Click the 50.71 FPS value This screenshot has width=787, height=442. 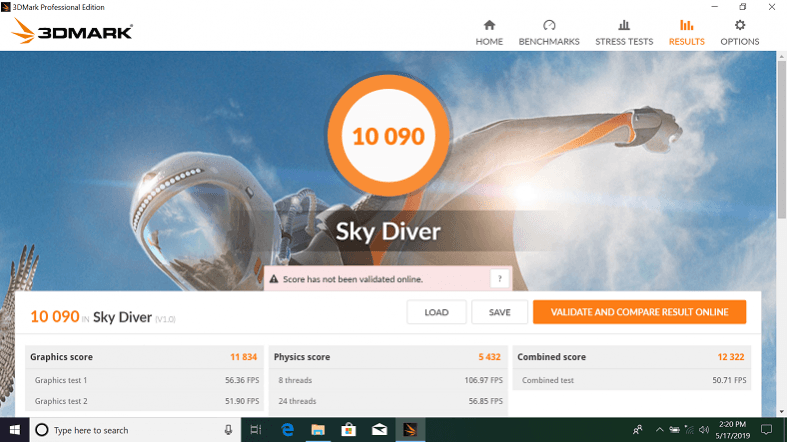tap(729, 380)
